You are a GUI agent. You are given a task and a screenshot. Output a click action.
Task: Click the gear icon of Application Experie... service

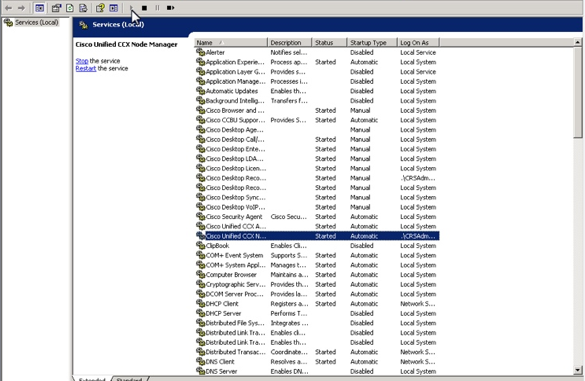coord(200,62)
